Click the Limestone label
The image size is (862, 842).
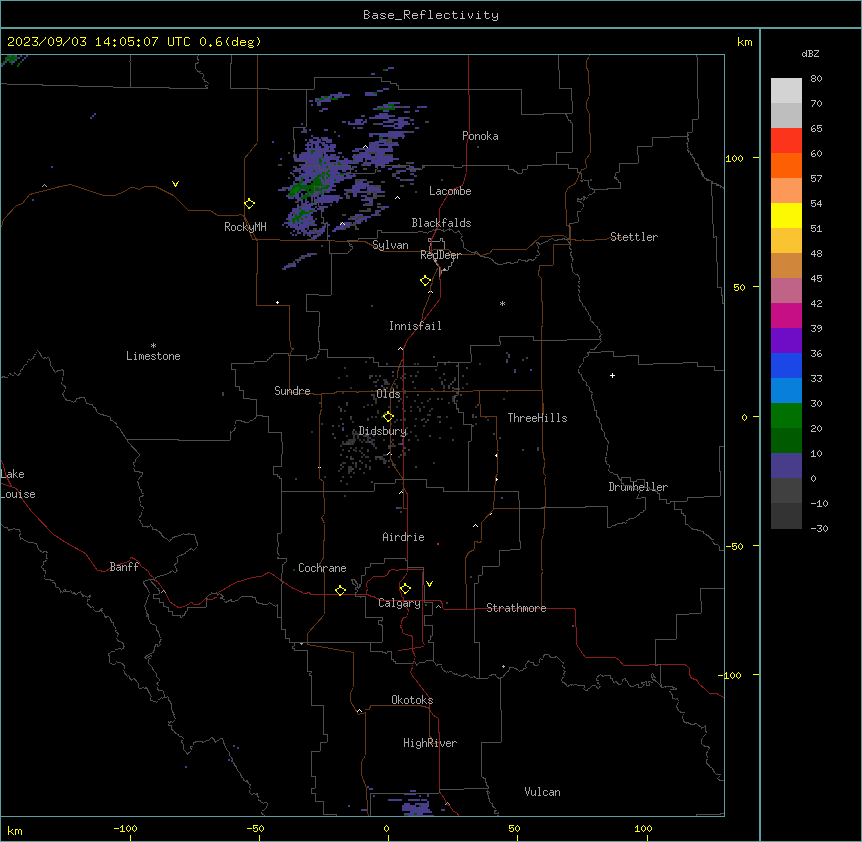click(x=153, y=356)
